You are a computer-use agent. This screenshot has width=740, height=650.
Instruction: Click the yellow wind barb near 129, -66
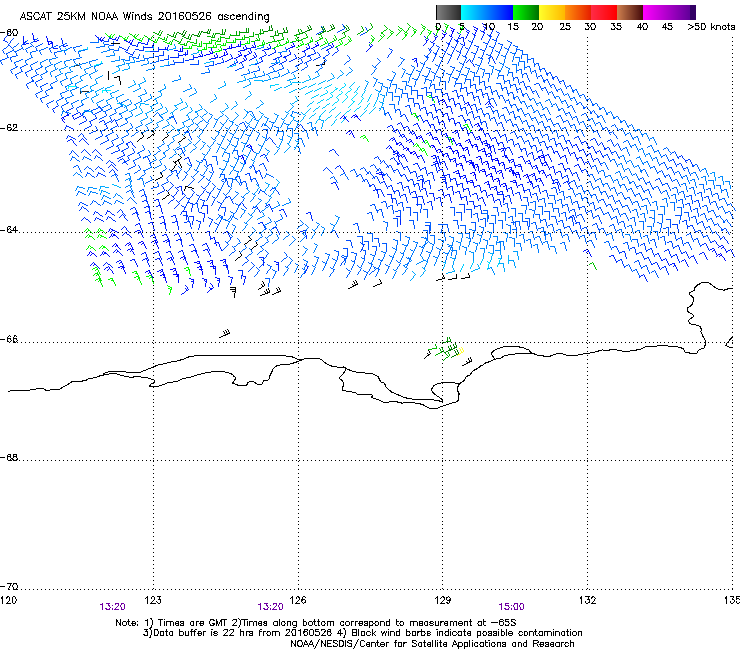tap(461, 350)
